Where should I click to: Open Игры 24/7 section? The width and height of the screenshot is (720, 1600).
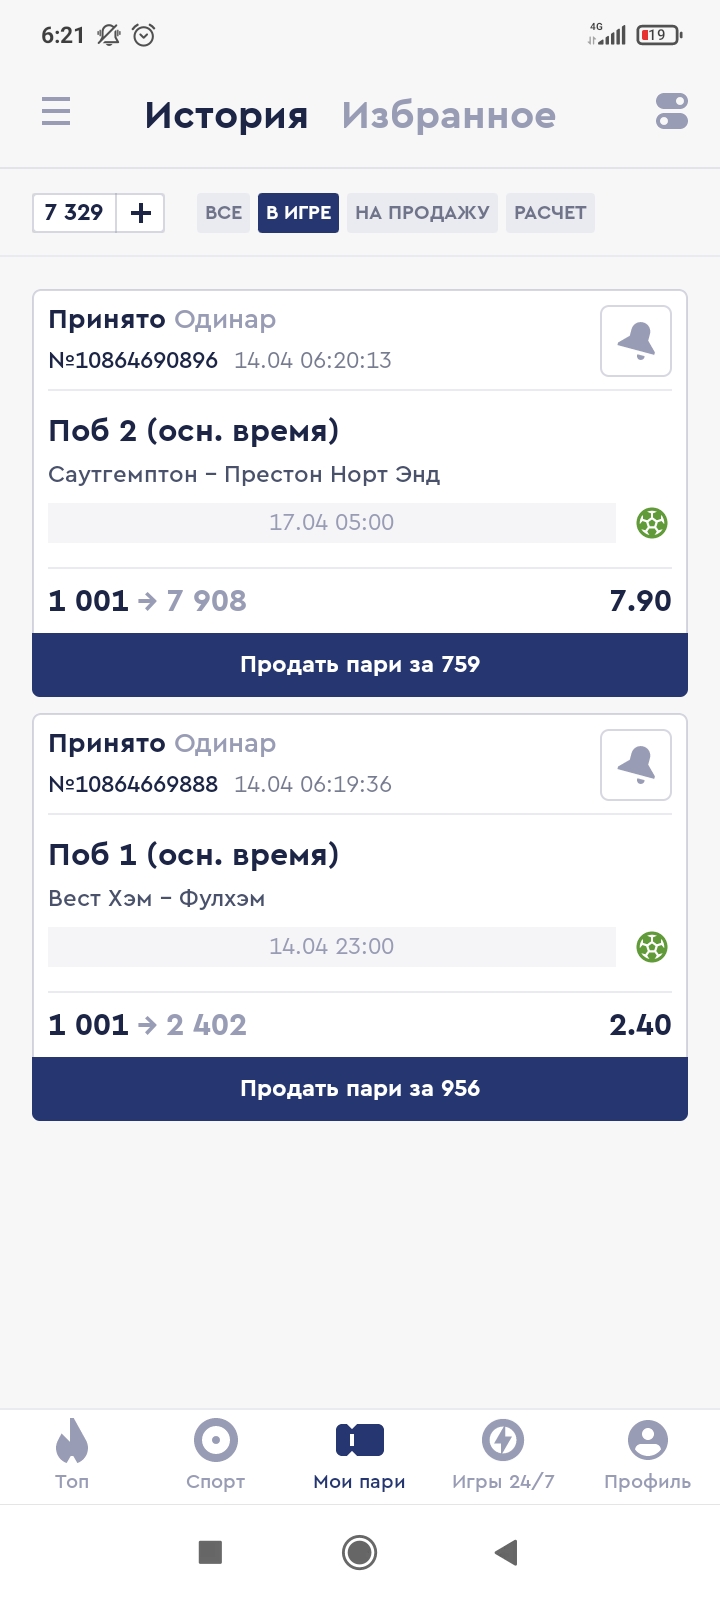pyautogui.click(x=503, y=1454)
